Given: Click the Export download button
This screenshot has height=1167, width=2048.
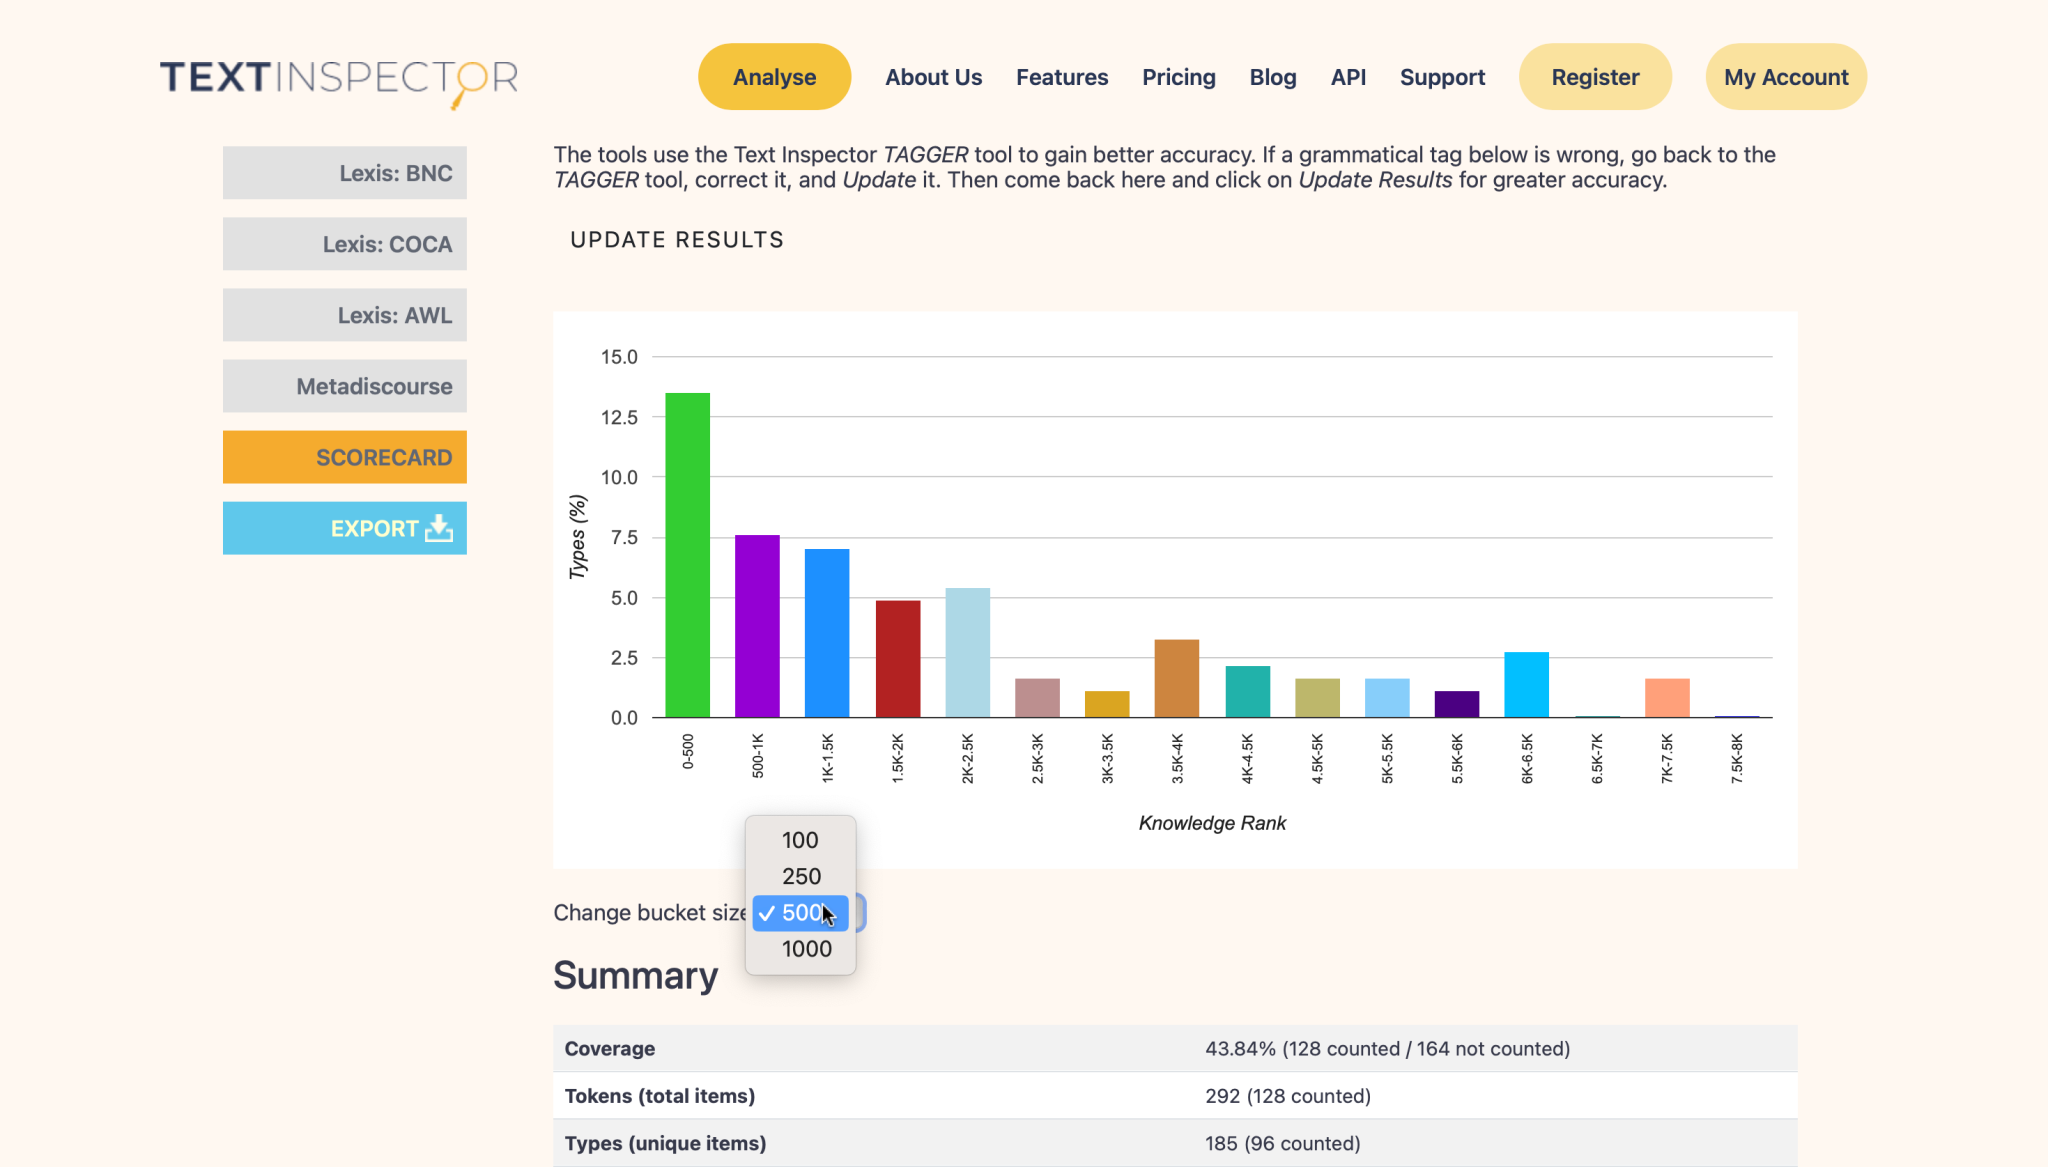Looking at the screenshot, I should coord(345,528).
